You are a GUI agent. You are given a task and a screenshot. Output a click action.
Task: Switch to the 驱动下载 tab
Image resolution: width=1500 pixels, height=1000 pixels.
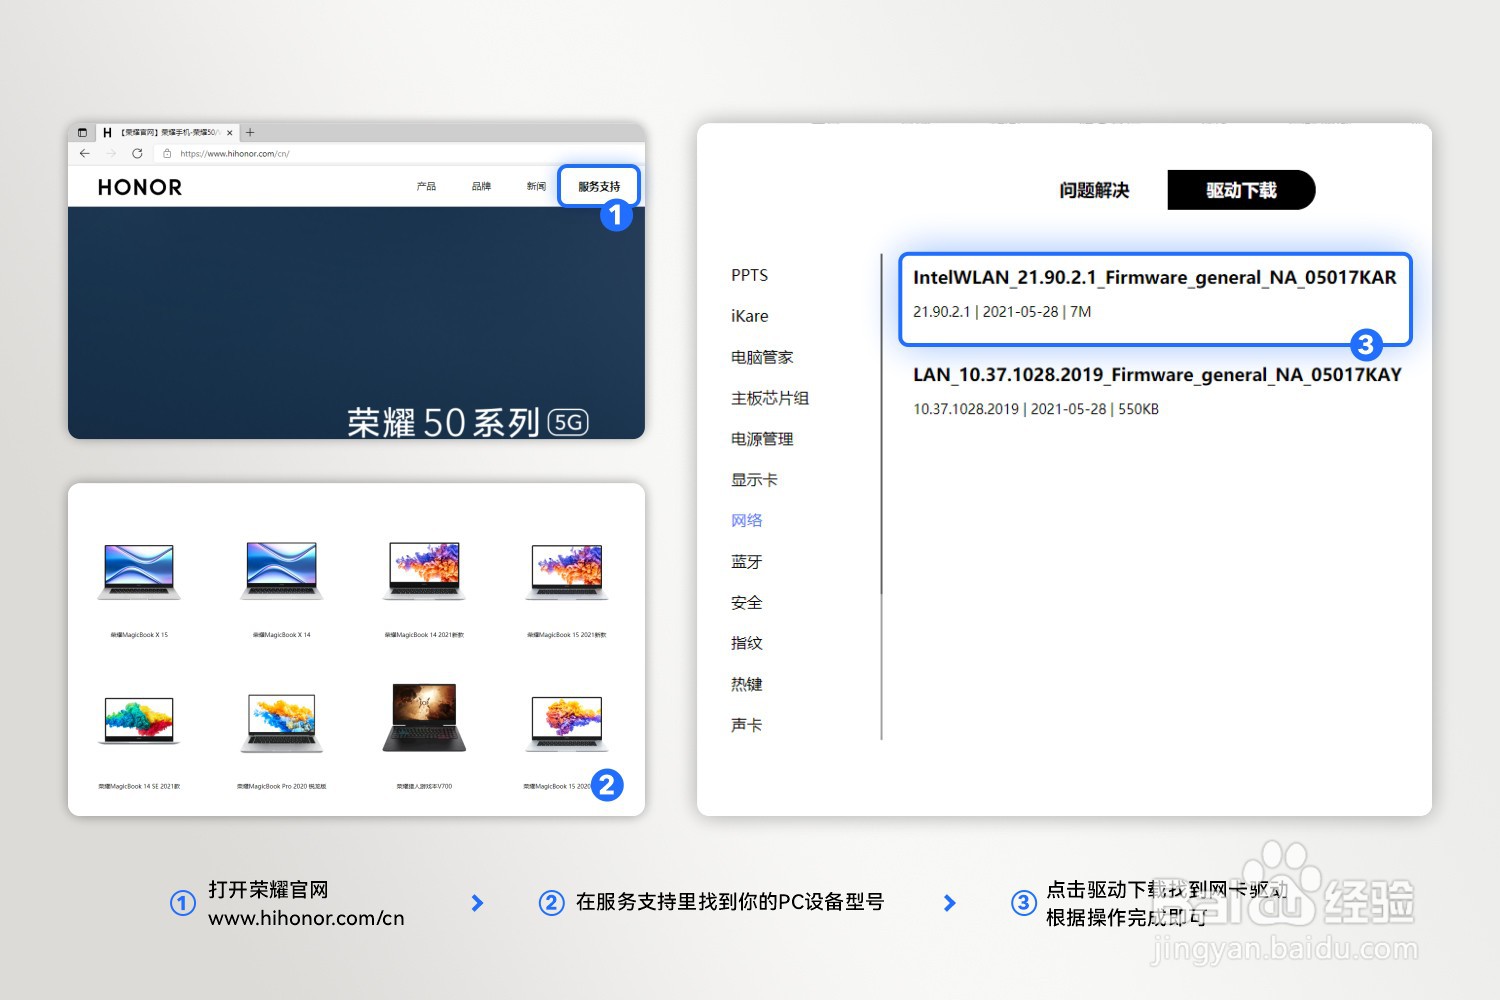pos(1241,190)
